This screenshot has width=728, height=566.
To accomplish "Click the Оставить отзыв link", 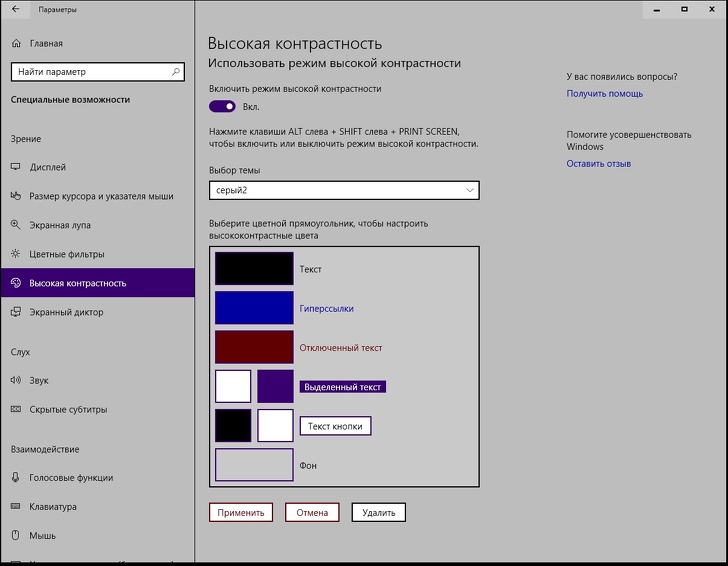I will [x=598, y=164].
